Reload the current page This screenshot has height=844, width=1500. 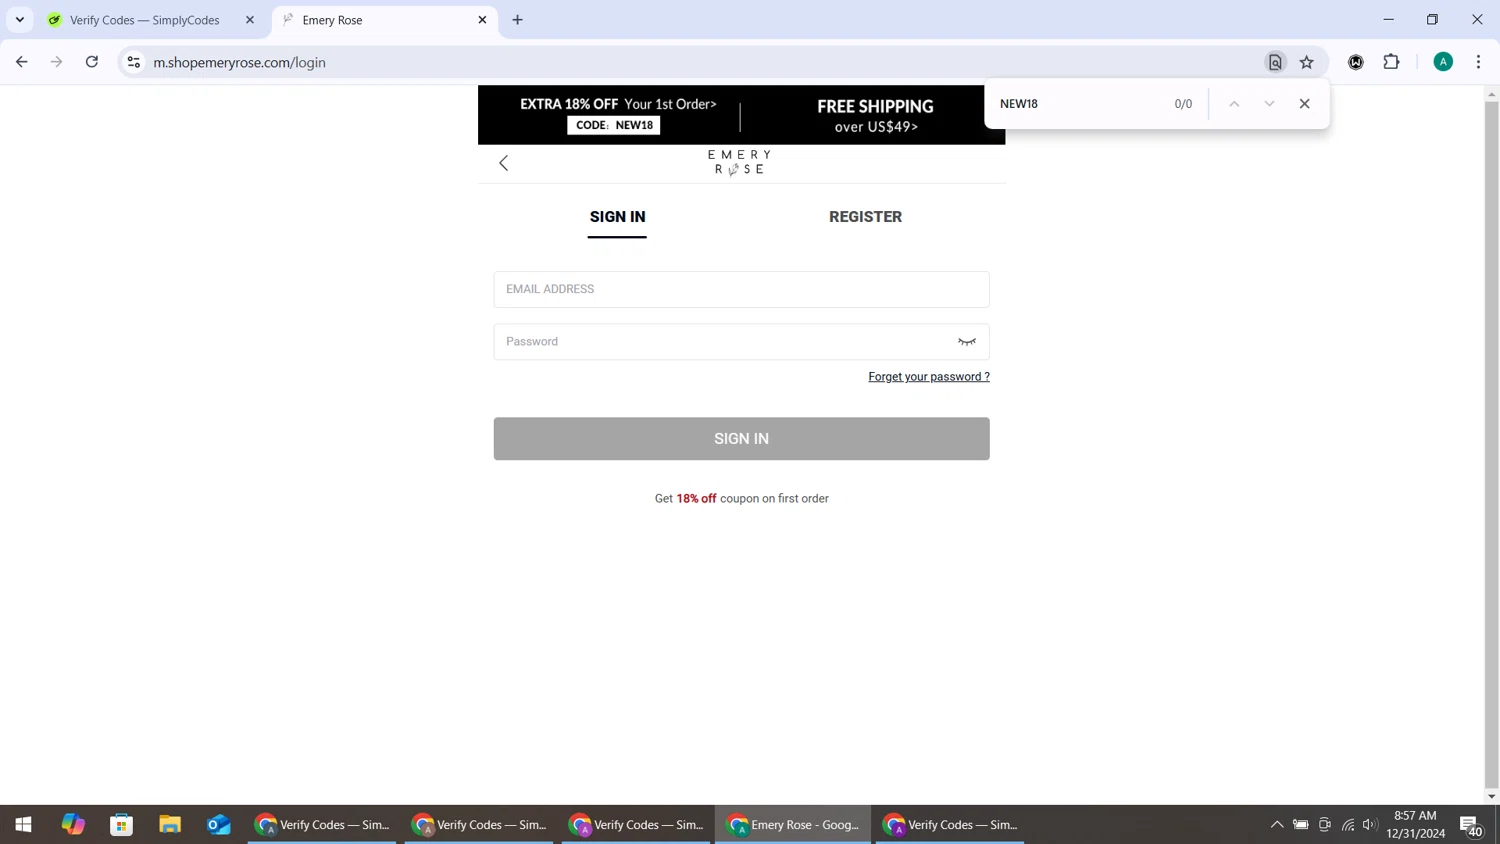[92, 62]
